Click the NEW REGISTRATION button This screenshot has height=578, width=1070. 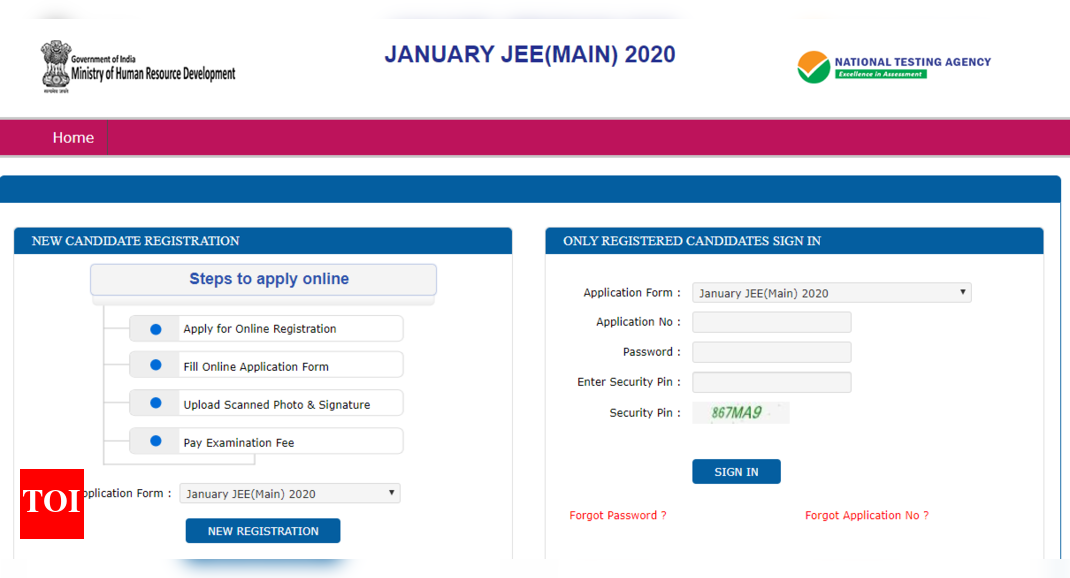click(263, 531)
